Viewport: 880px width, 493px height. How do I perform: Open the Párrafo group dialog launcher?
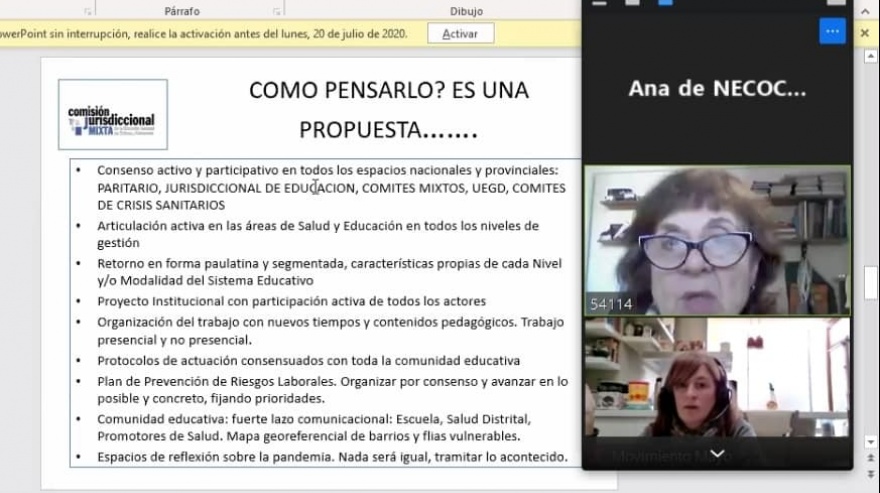tap(277, 11)
